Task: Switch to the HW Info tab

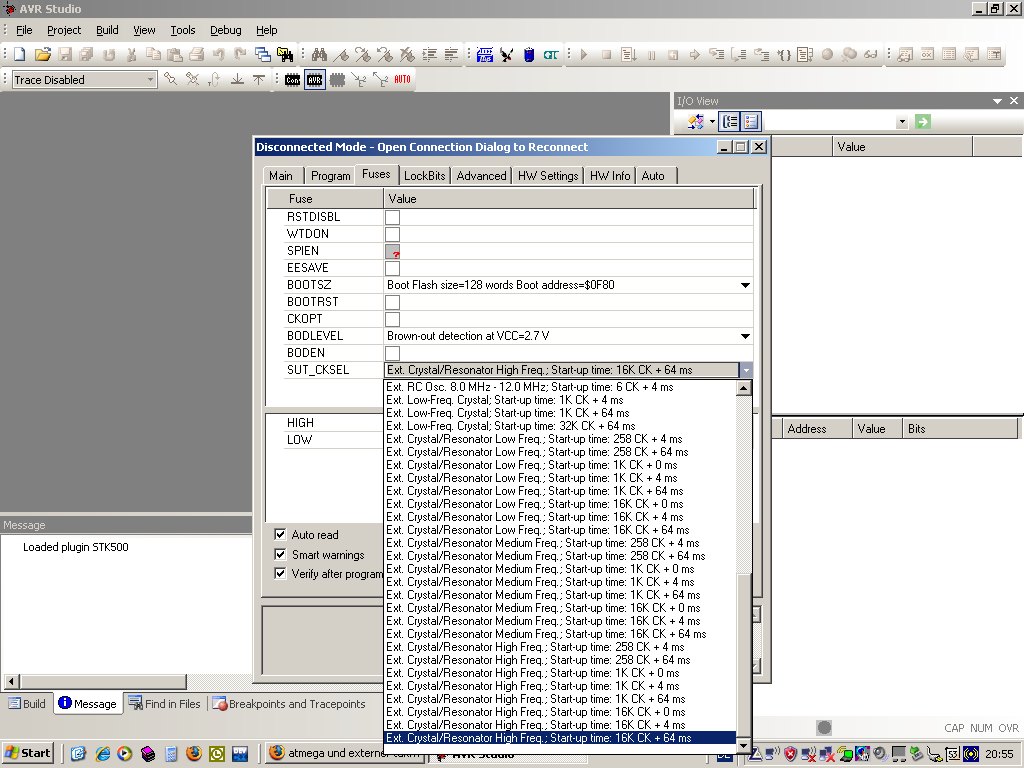Action: click(x=610, y=176)
